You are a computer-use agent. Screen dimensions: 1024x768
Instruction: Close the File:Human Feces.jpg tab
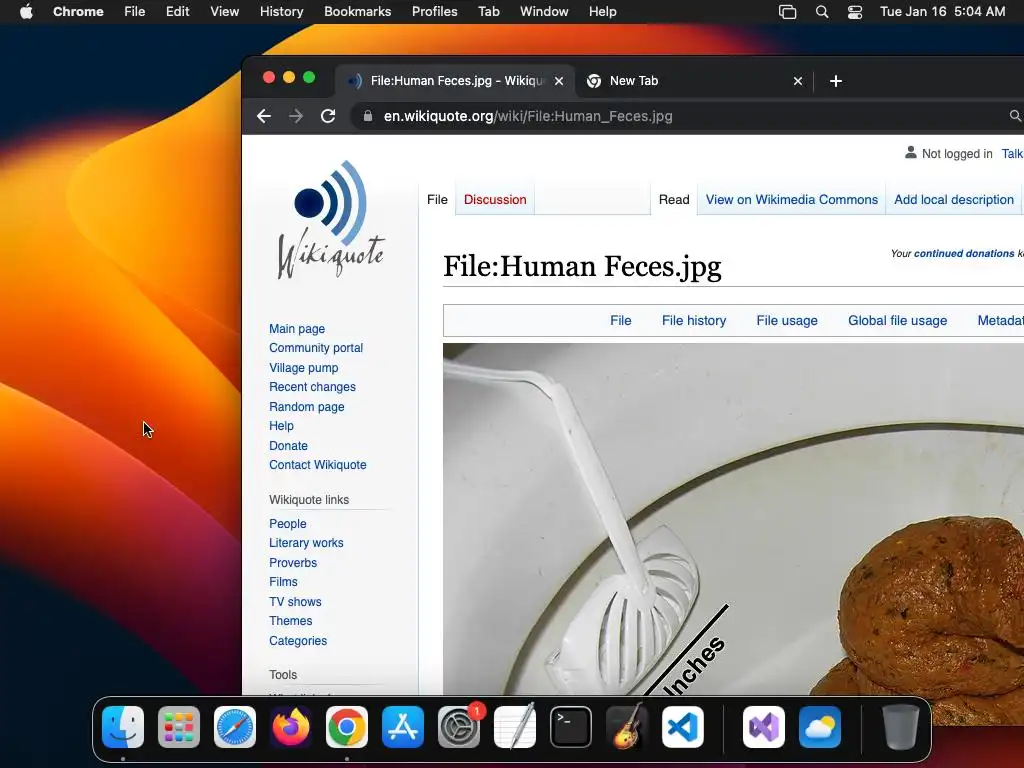559,81
